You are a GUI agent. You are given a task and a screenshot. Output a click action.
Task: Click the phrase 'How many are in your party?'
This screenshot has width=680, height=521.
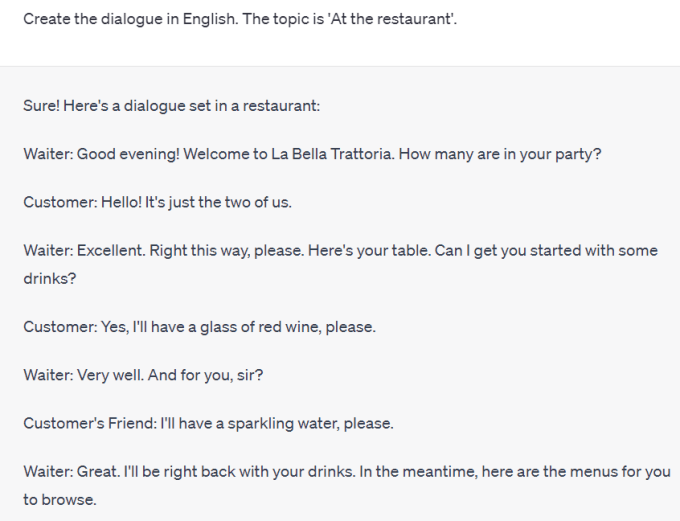click(500, 154)
